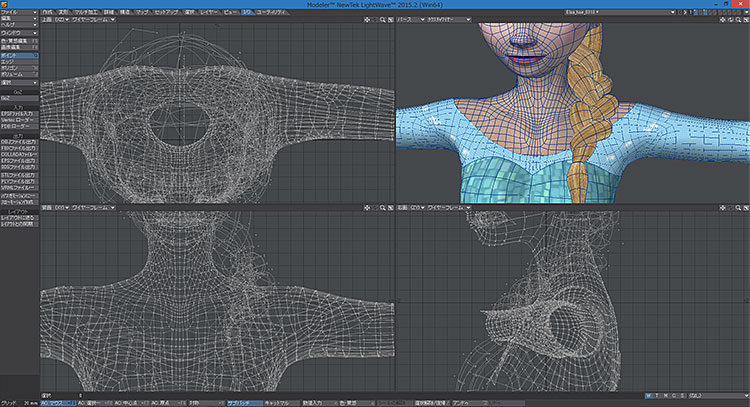Open 画像編集 image editor button
The width and height of the screenshot is (750, 407).
coord(19,47)
